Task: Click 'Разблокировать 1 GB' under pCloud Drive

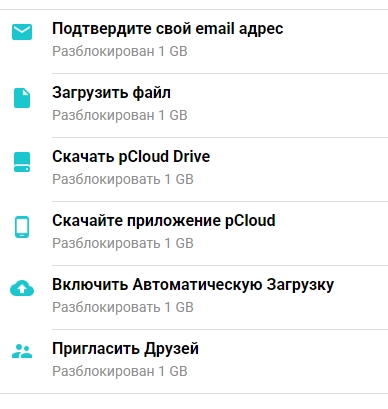Action: [123, 179]
